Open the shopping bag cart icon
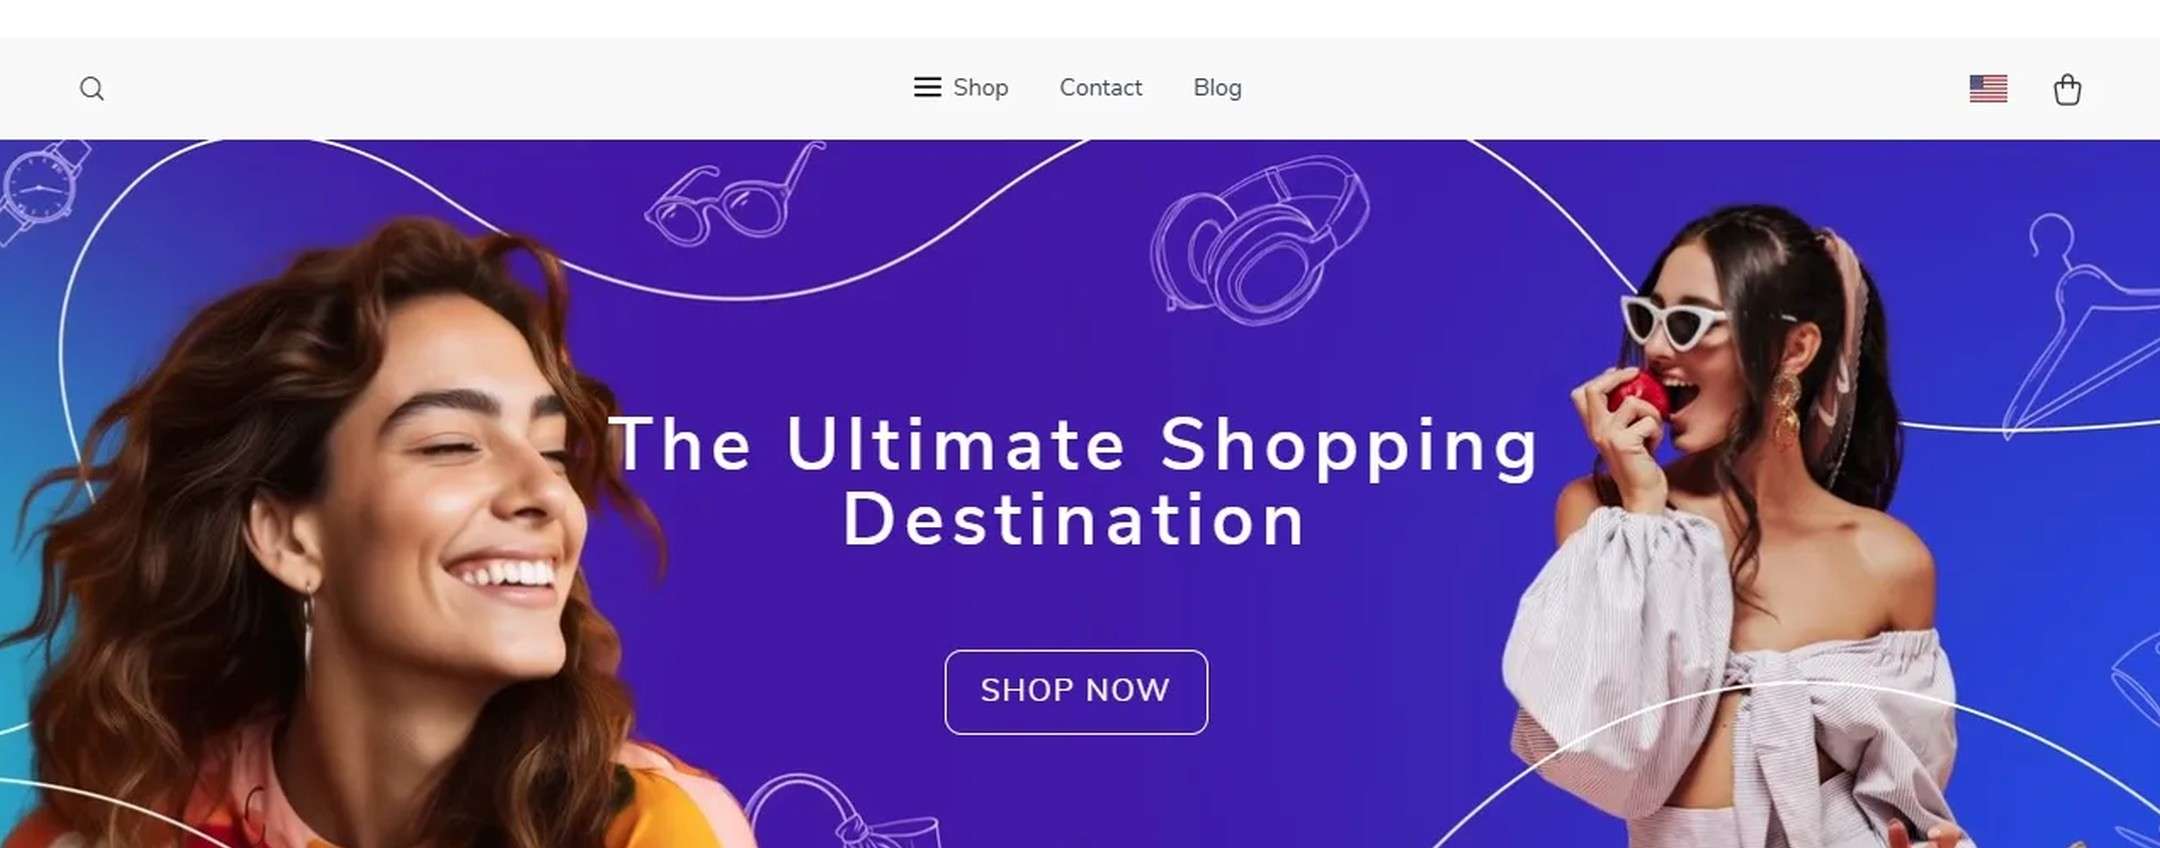This screenshot has height=848, width=2160. (x=2067, y=89)
